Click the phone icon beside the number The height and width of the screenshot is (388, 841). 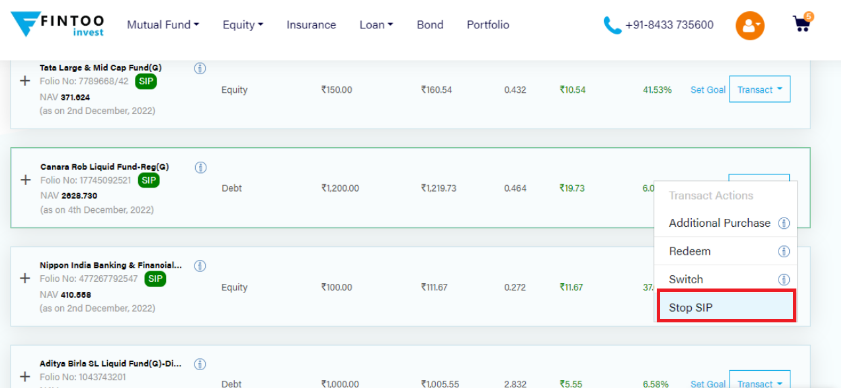[x=612, y=25]
